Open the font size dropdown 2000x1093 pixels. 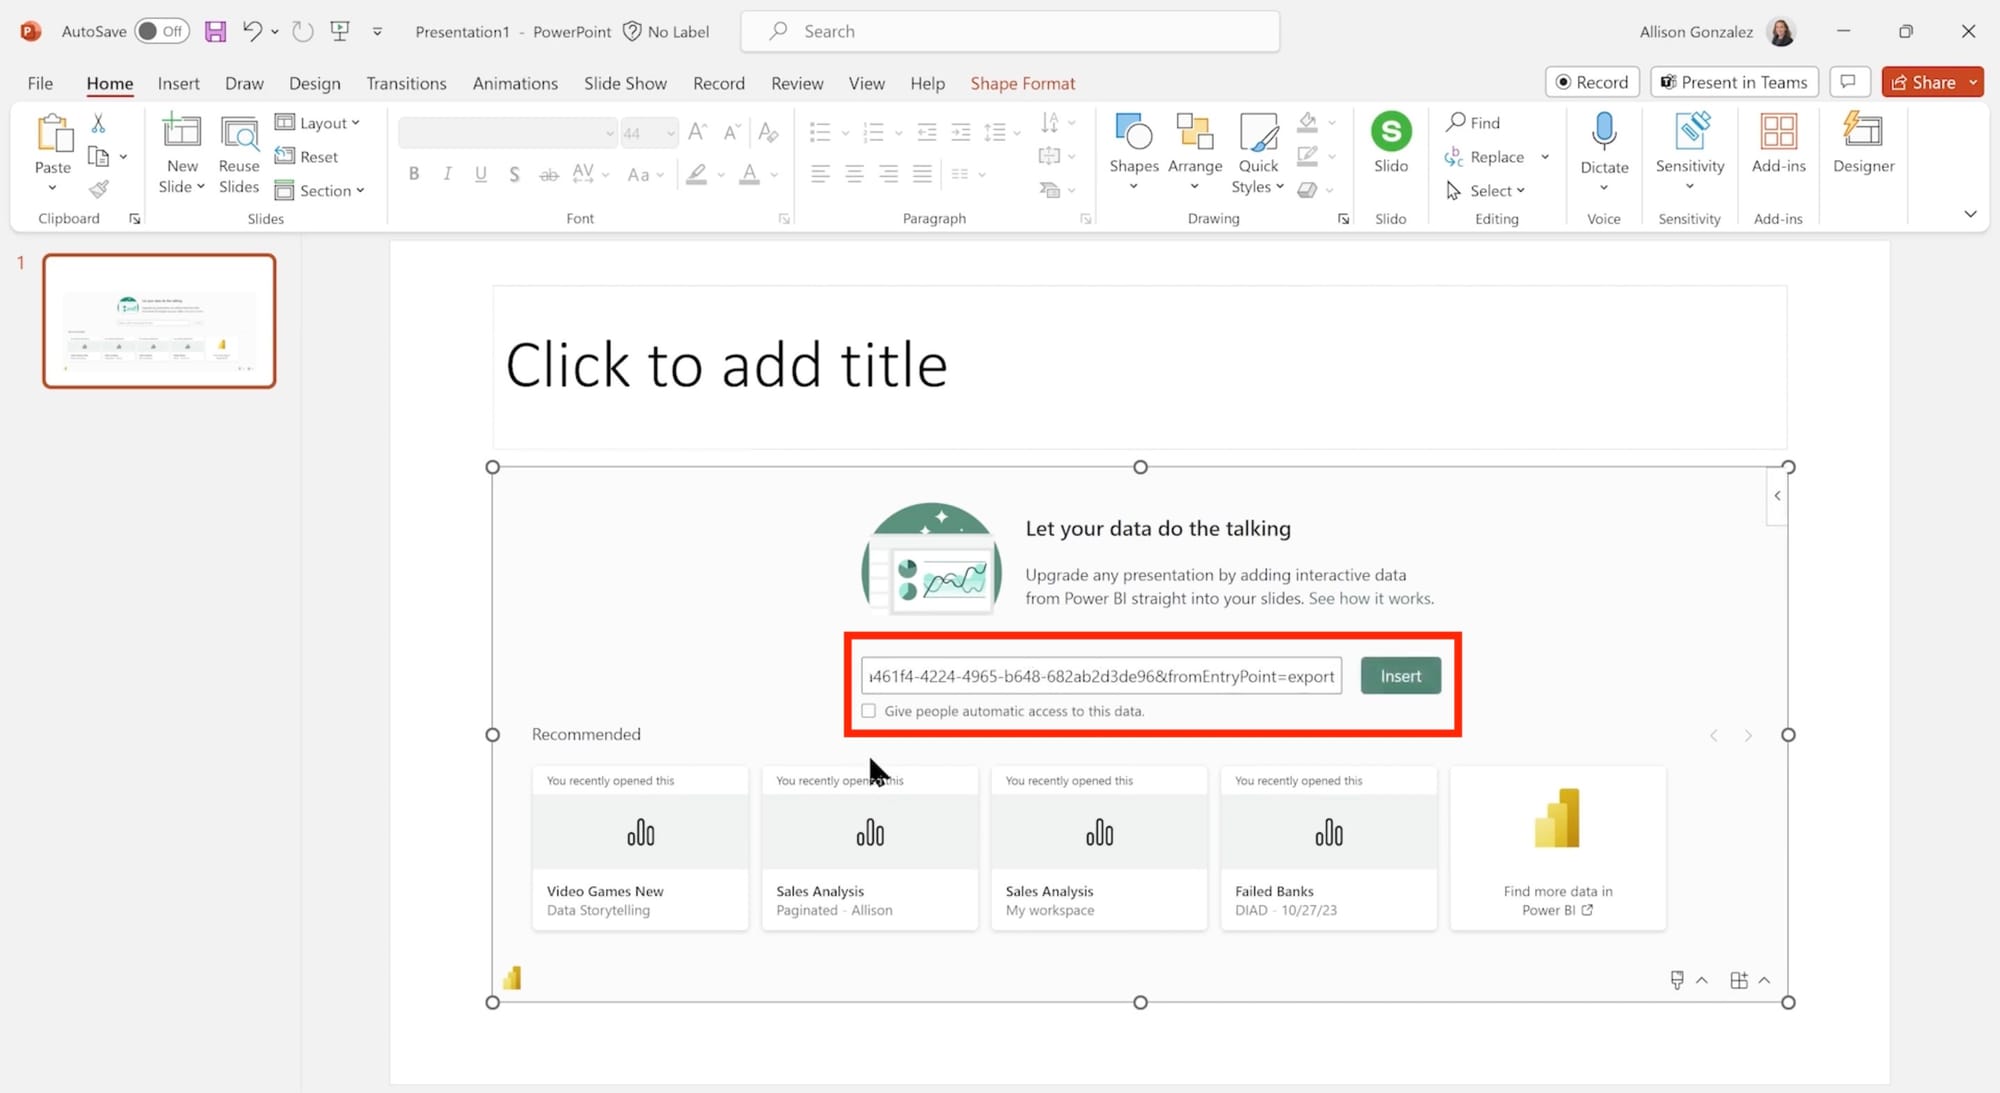670,132
